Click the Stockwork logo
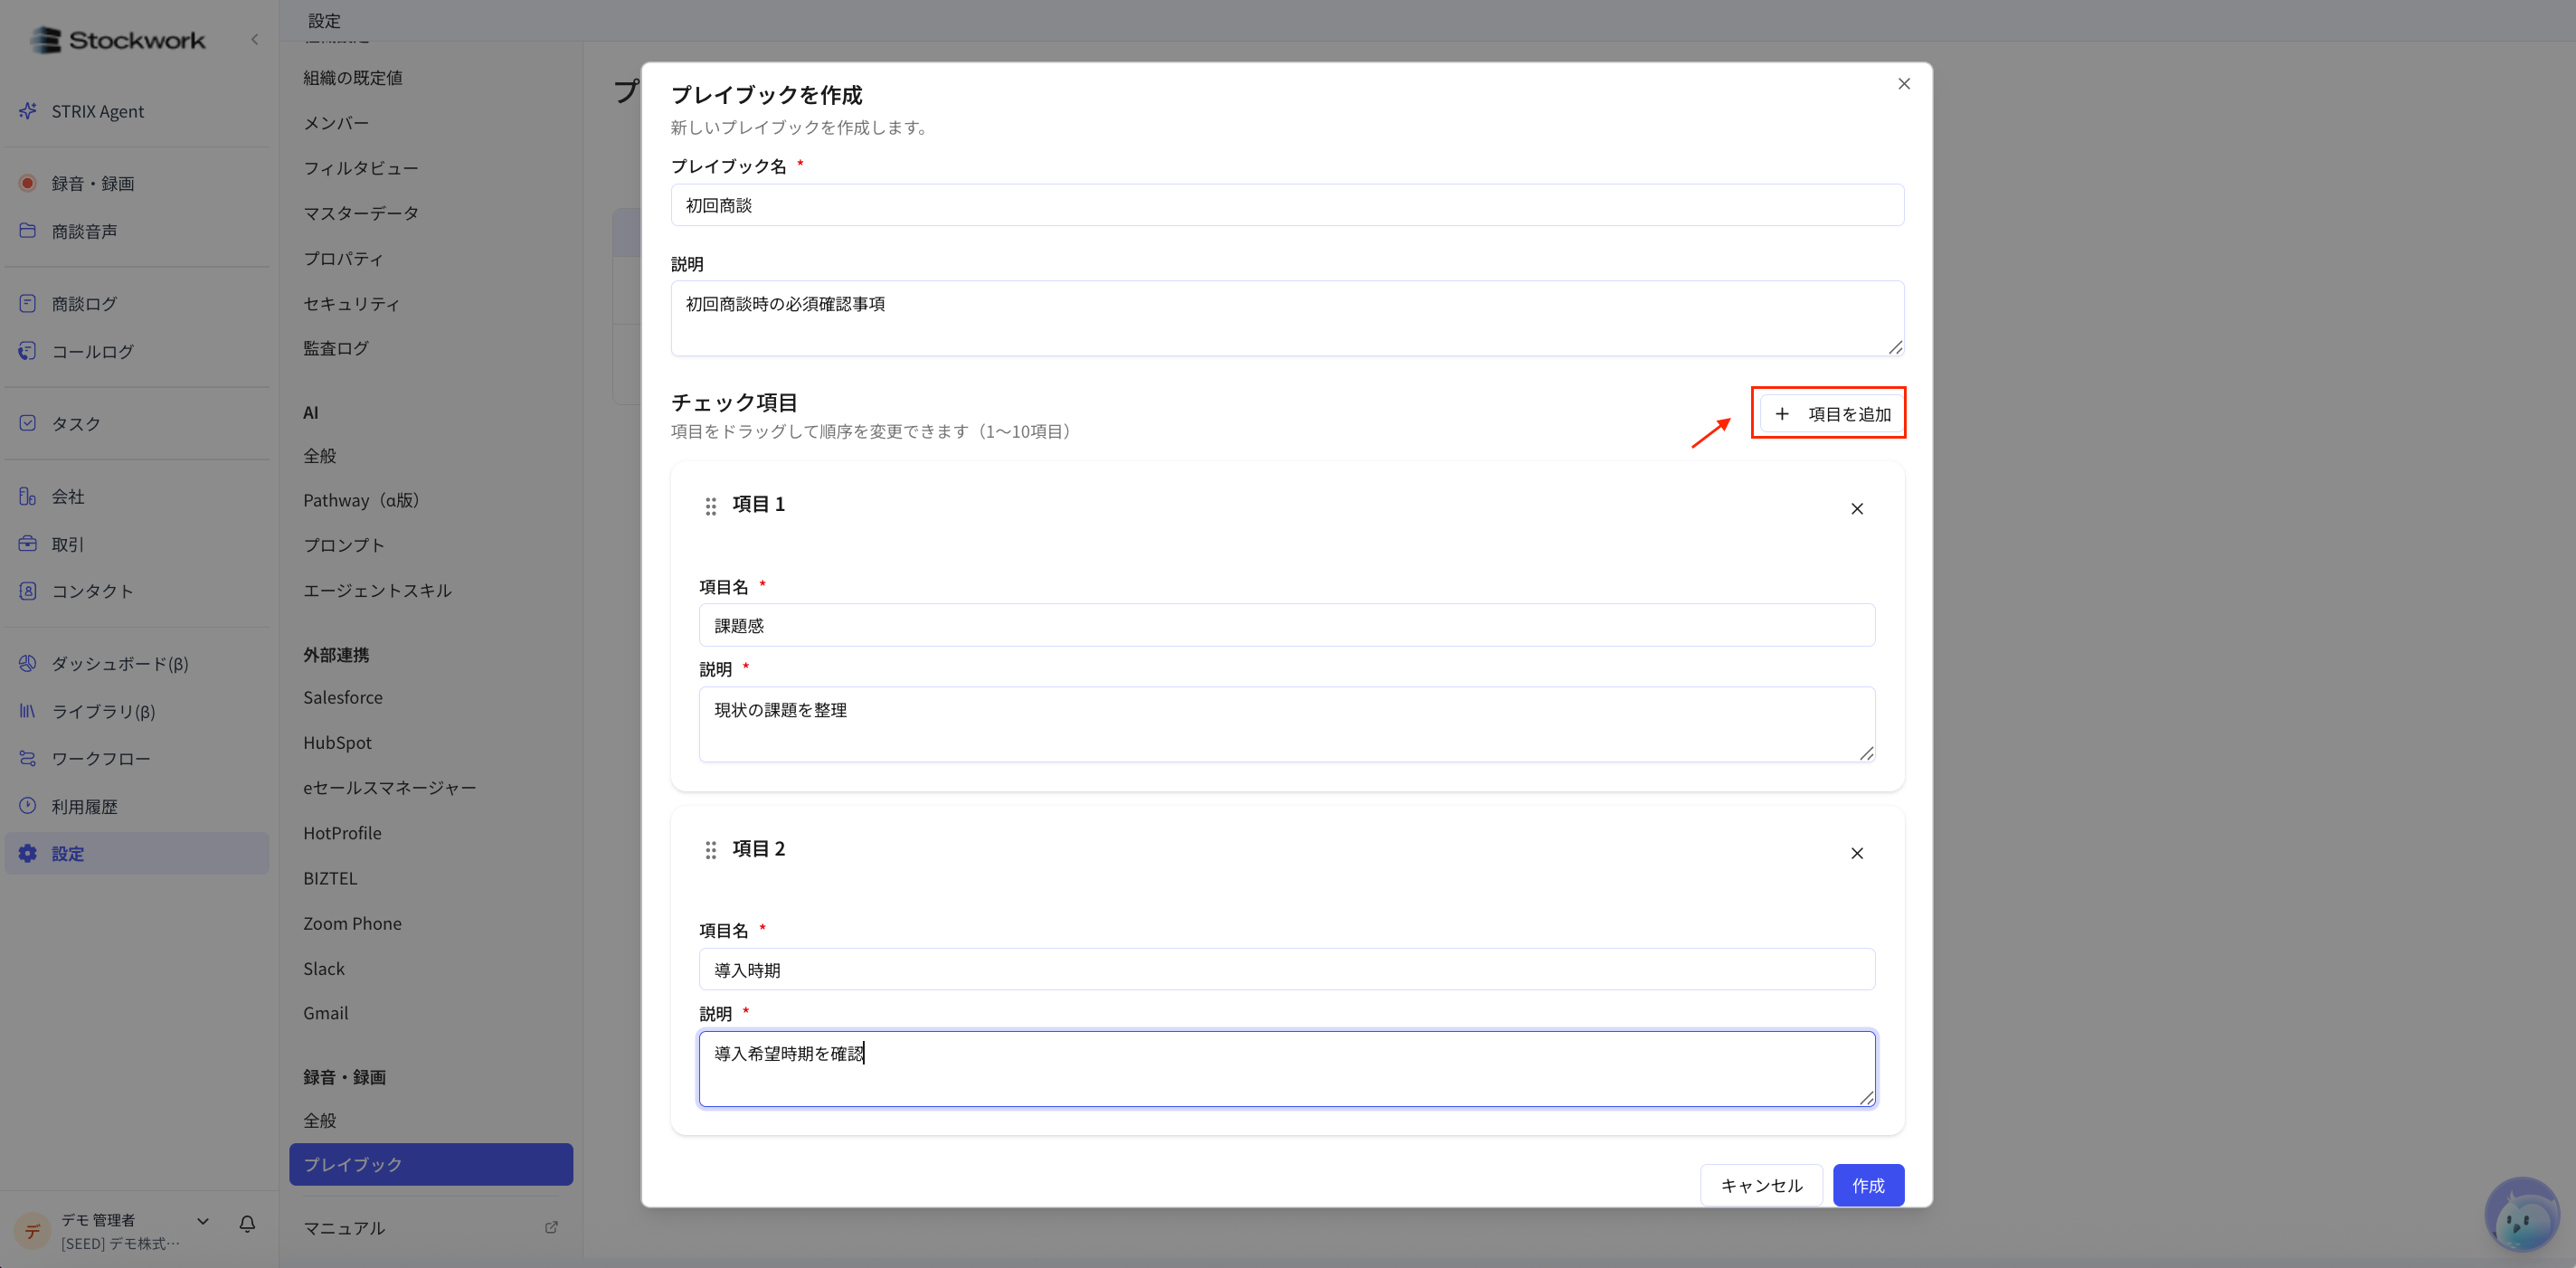 point(117,40)
